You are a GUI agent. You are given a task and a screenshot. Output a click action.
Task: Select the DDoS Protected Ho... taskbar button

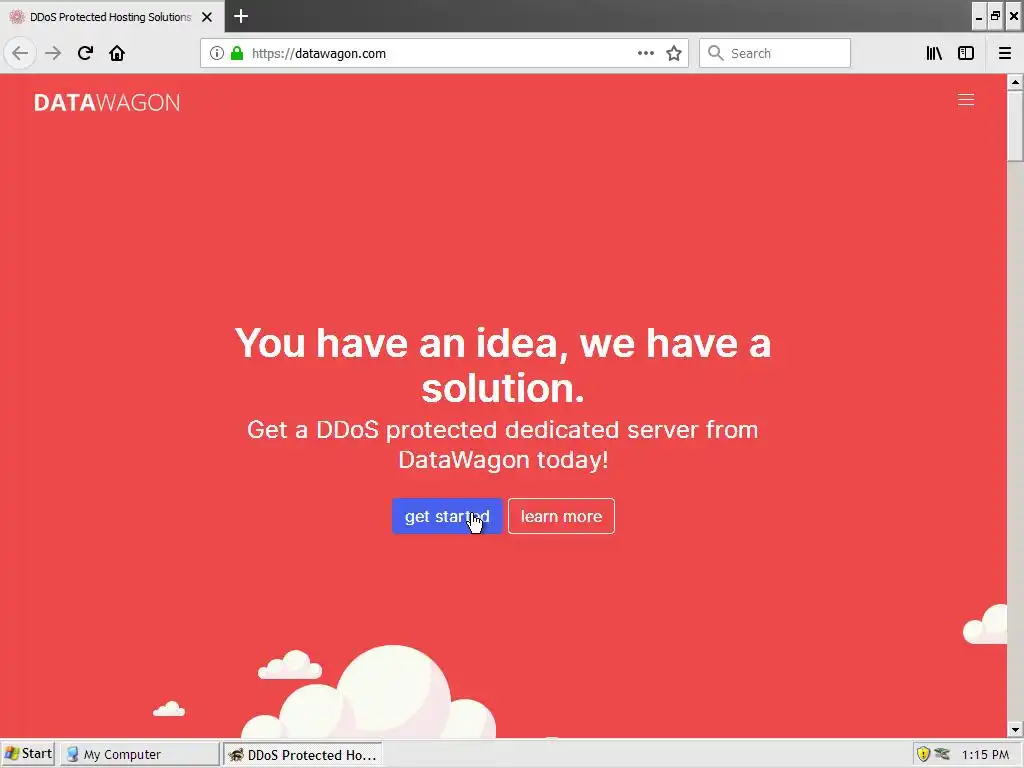tap(302, 754)
